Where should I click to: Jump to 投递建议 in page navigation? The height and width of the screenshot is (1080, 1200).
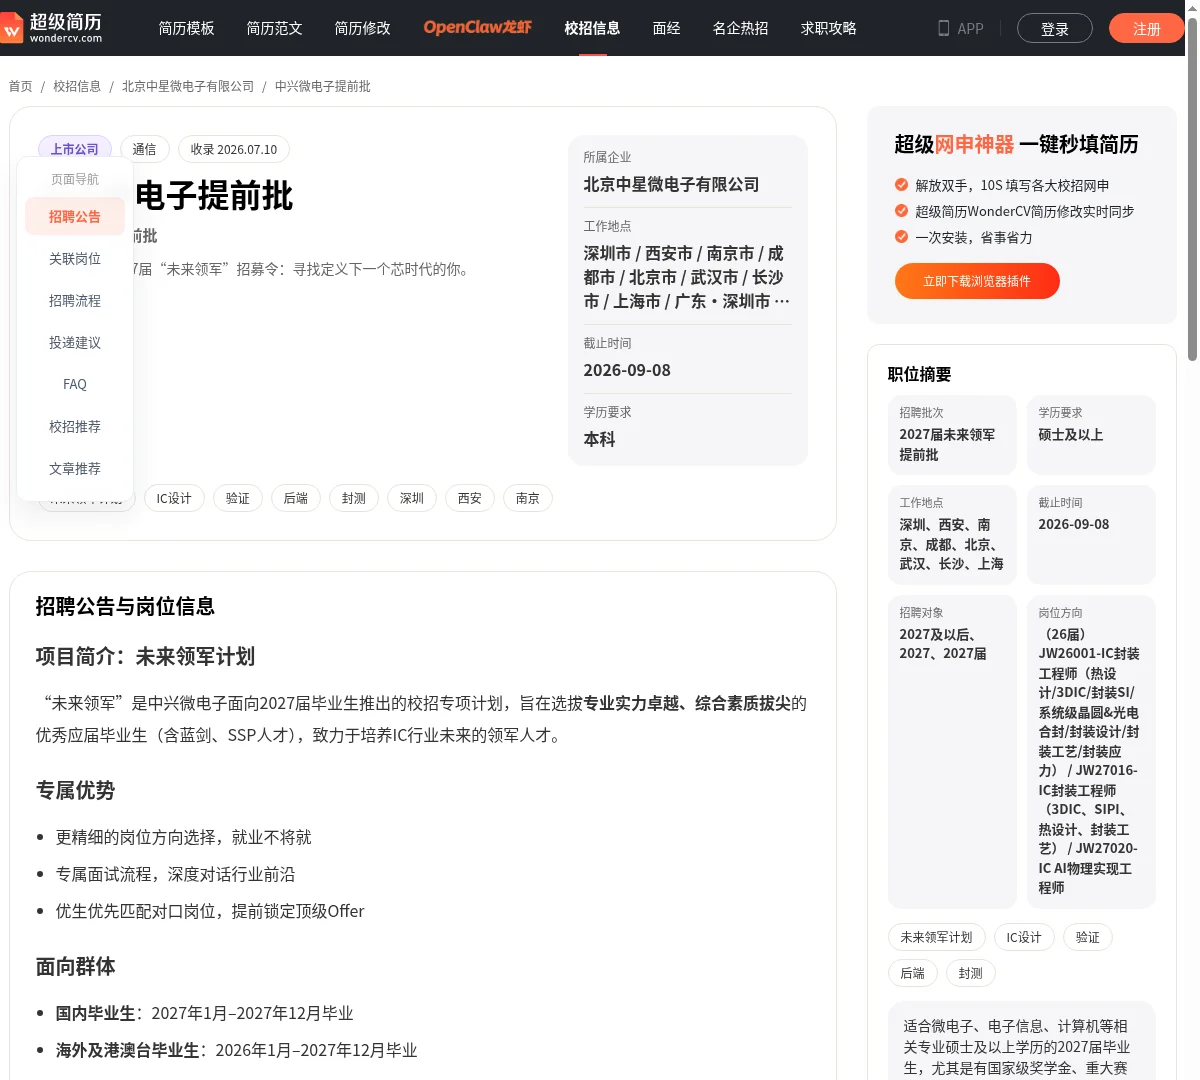tap(75, 342)
